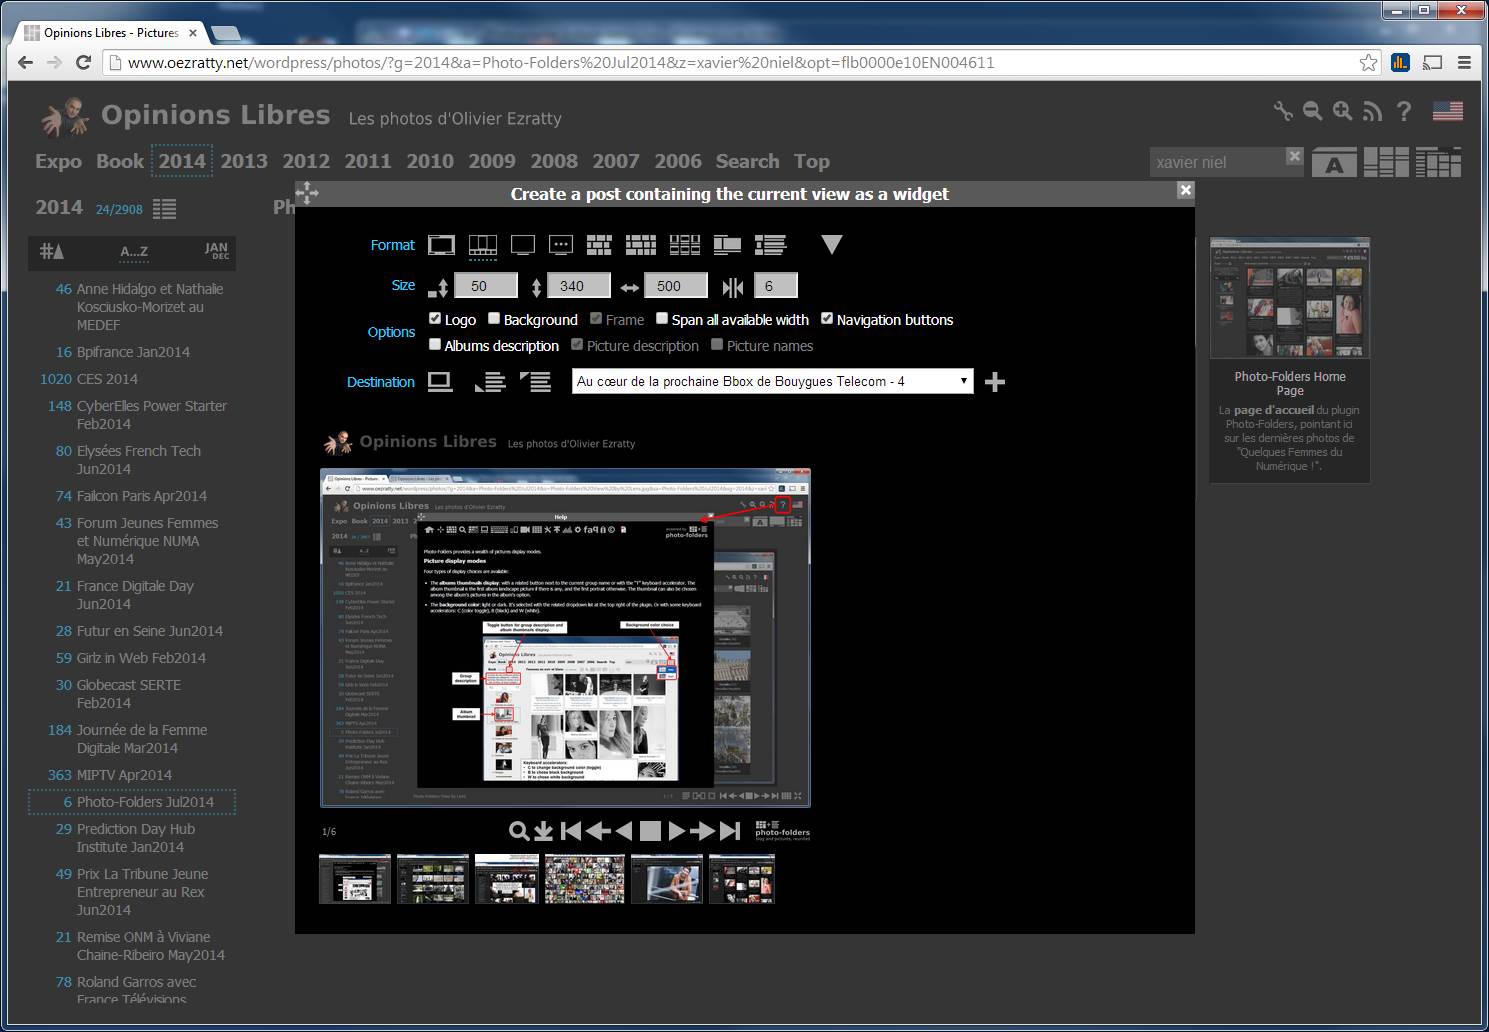
Task: Select the first Format layout icon
Action: pyautogui.click(x=441, y=245)
